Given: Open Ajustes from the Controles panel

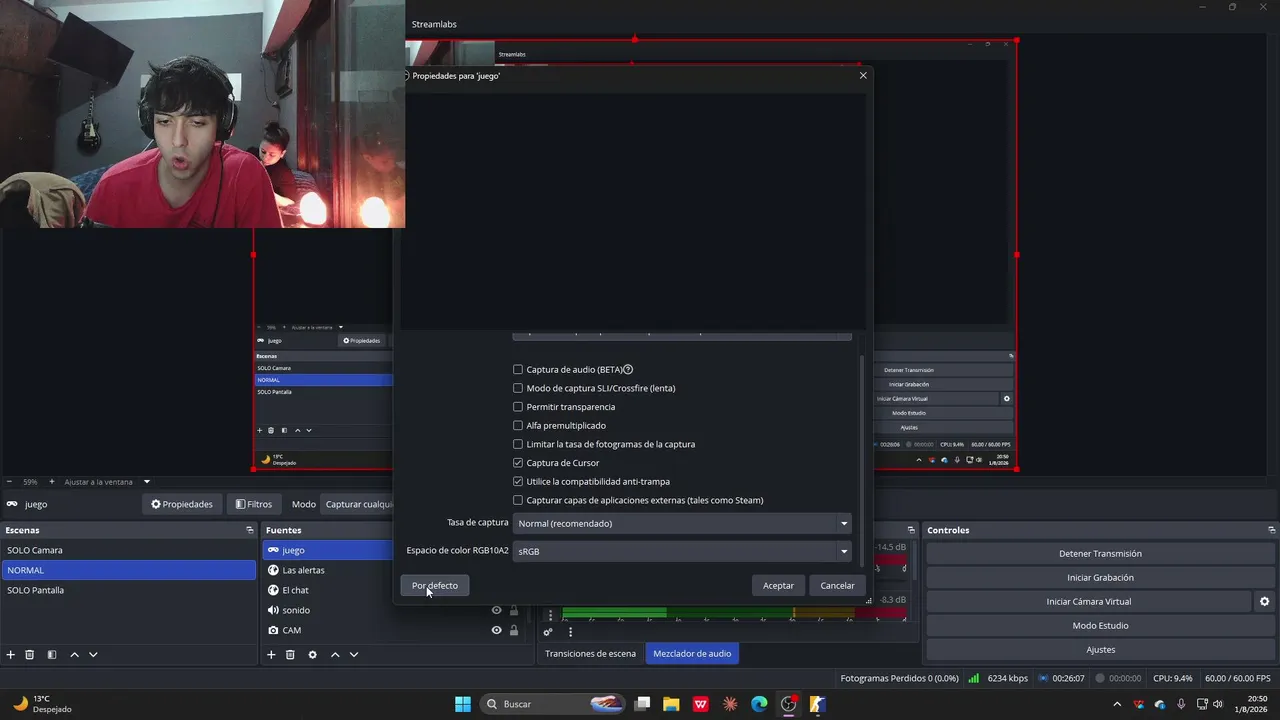Looking at the screenshot, I should point(1100,650).
